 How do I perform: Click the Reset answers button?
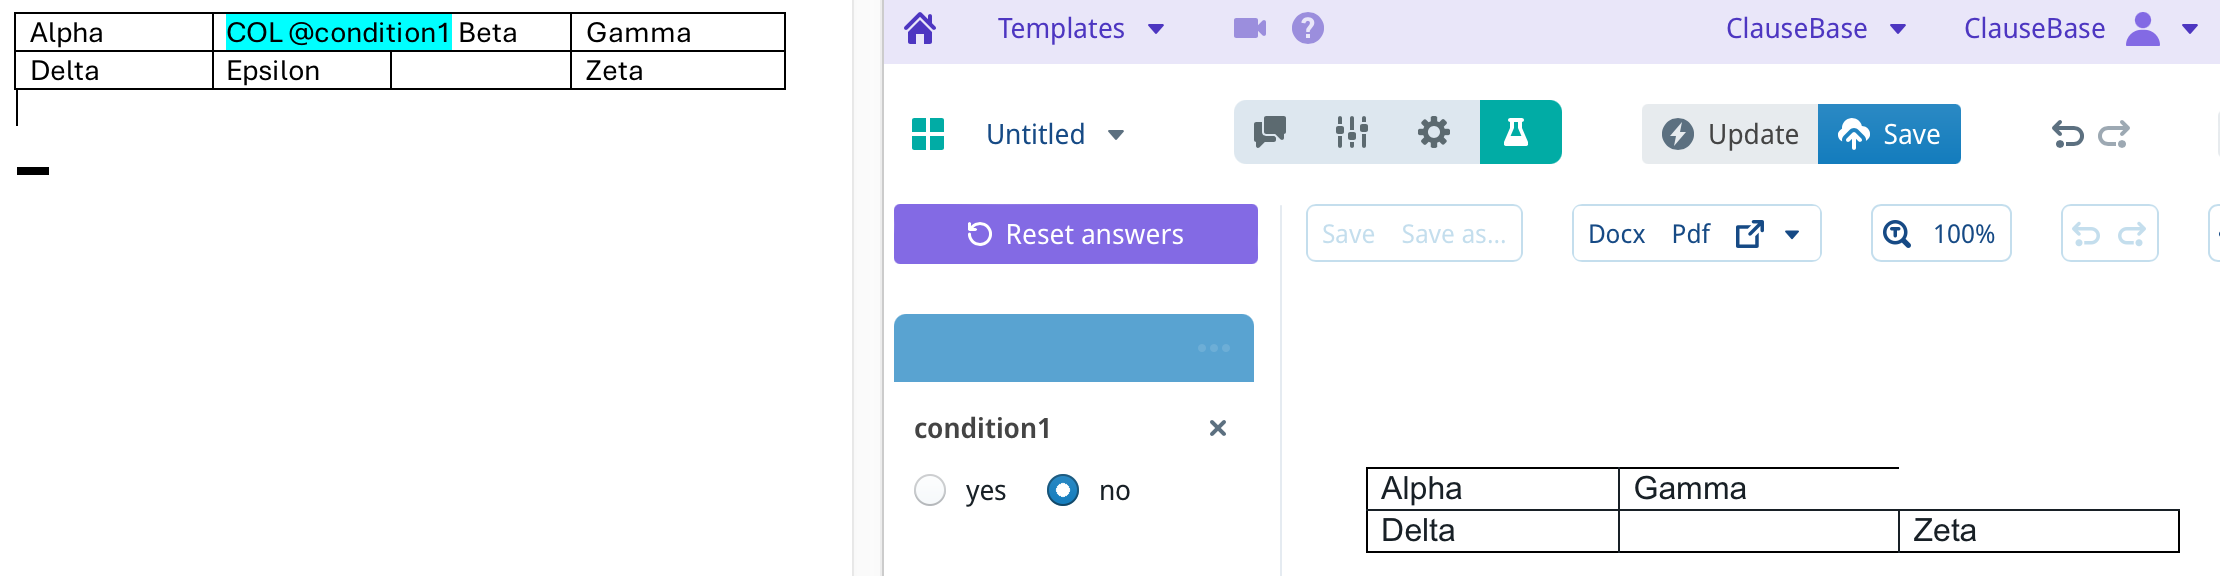[x=1075, y=234]
